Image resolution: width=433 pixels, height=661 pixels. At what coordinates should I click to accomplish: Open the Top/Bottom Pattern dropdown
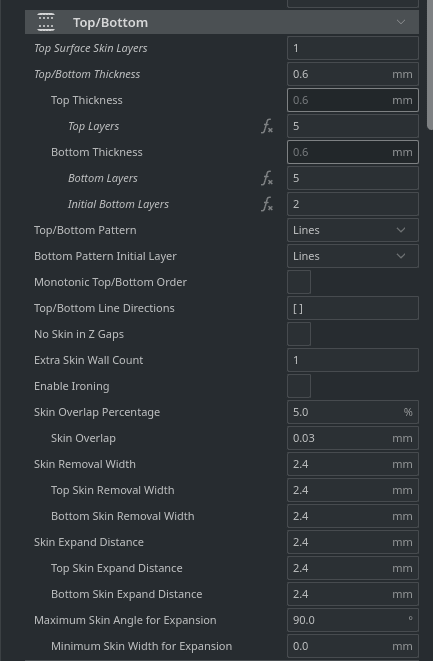(353, 230)
